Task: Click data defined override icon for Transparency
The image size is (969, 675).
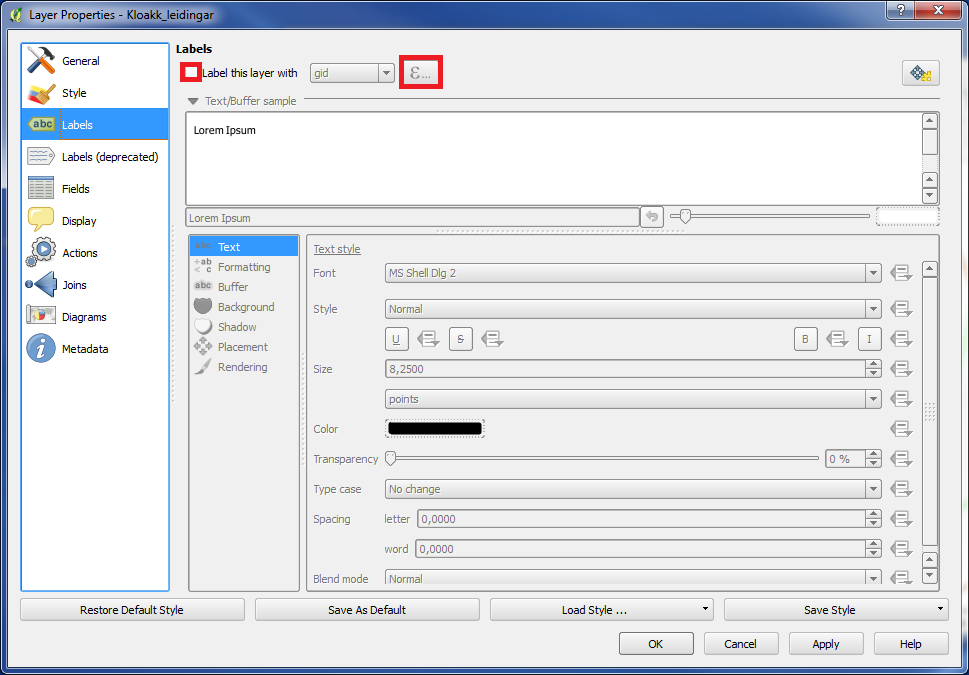Action: point(902,459)
